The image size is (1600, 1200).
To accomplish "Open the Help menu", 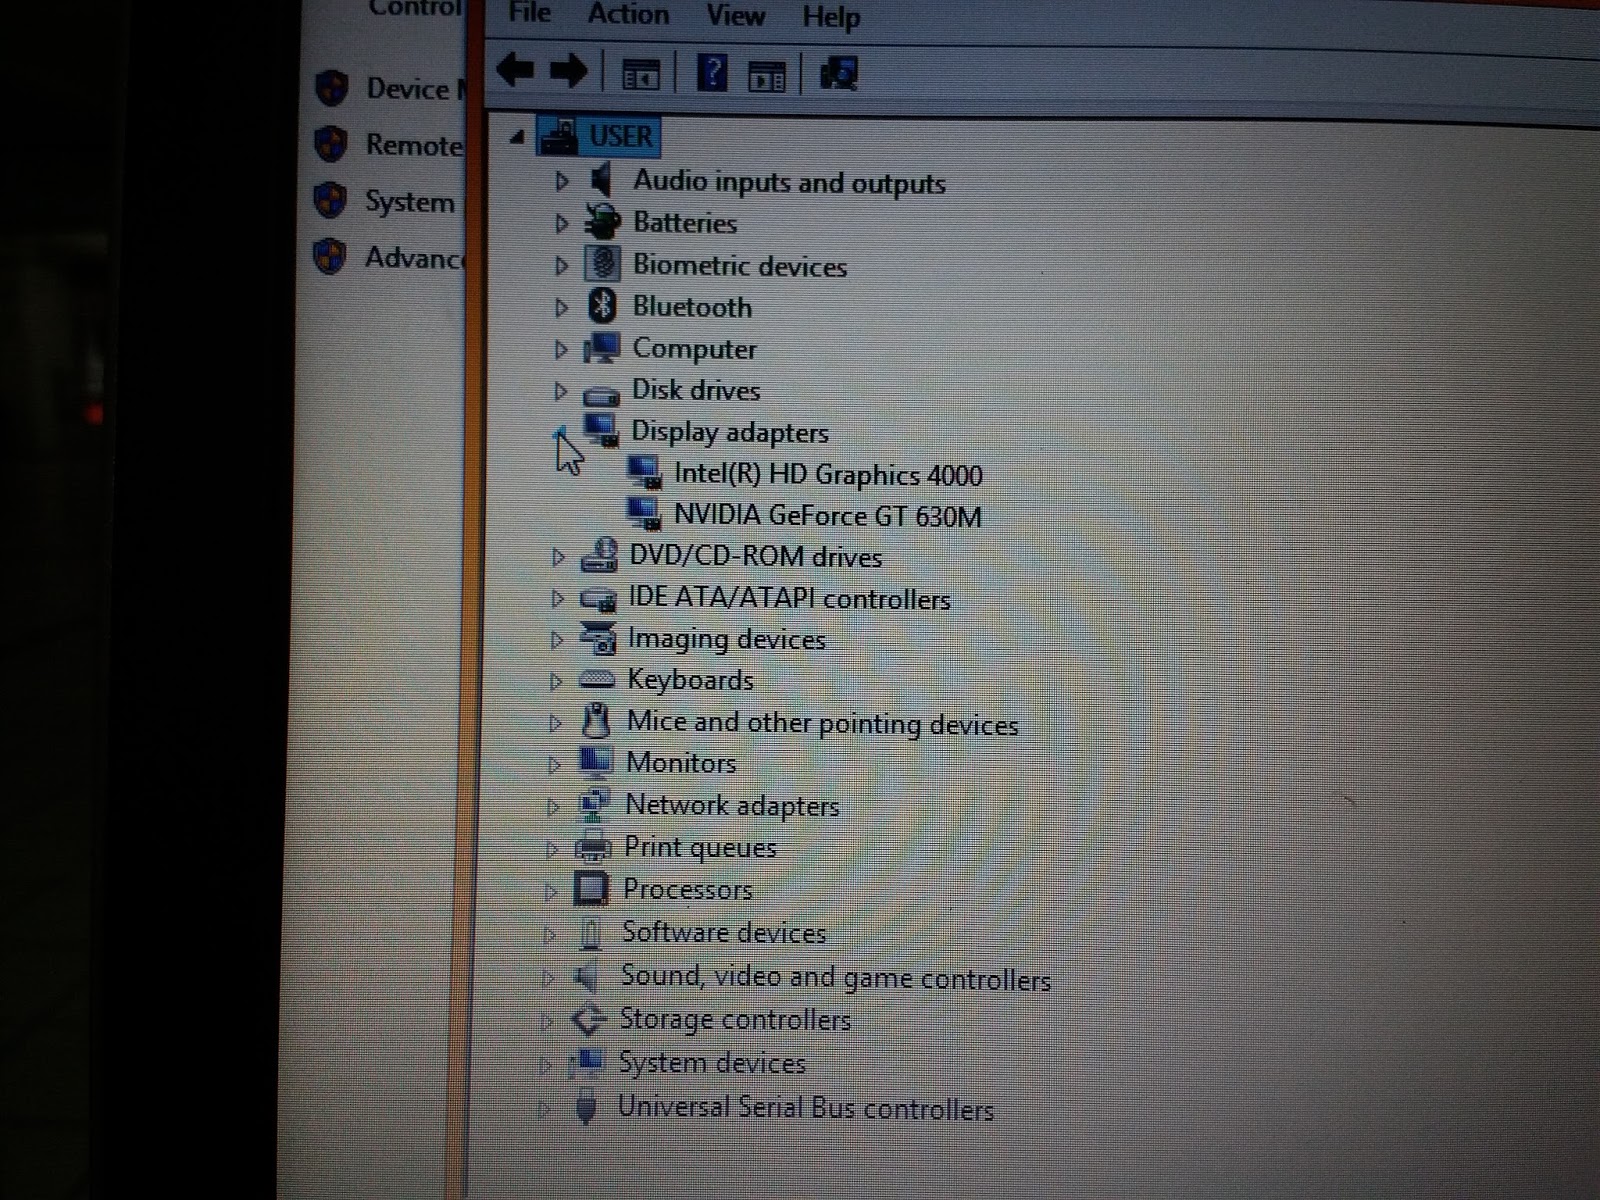I will tap(831, 17).
